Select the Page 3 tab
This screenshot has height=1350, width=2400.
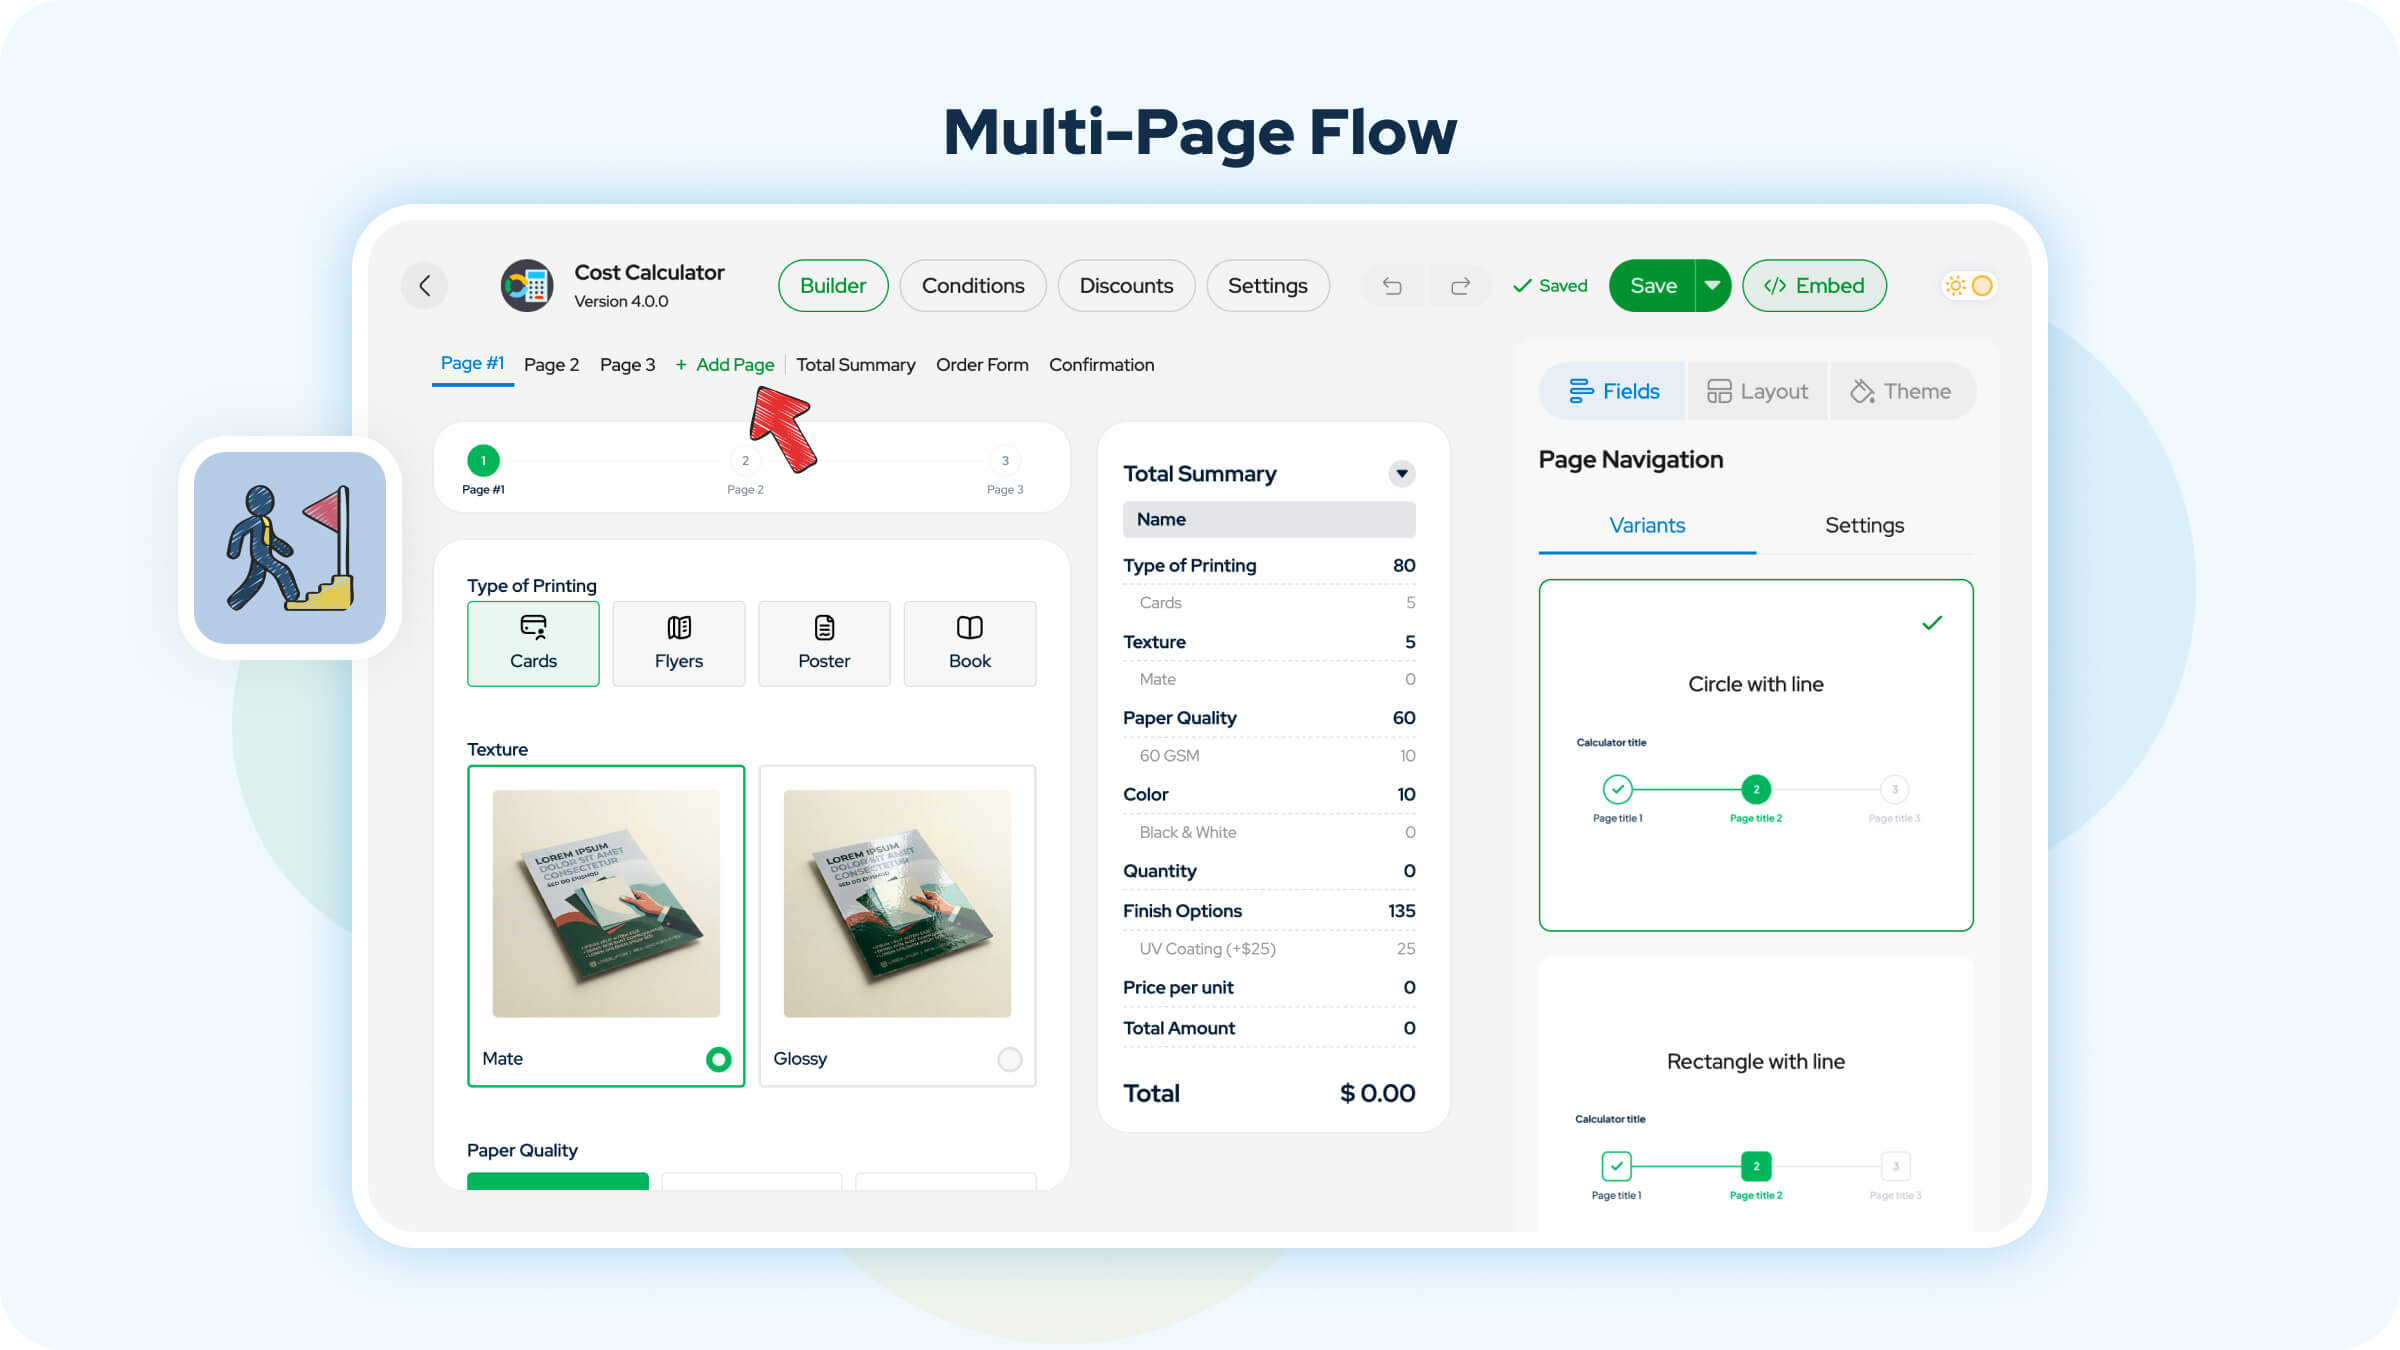627,365
